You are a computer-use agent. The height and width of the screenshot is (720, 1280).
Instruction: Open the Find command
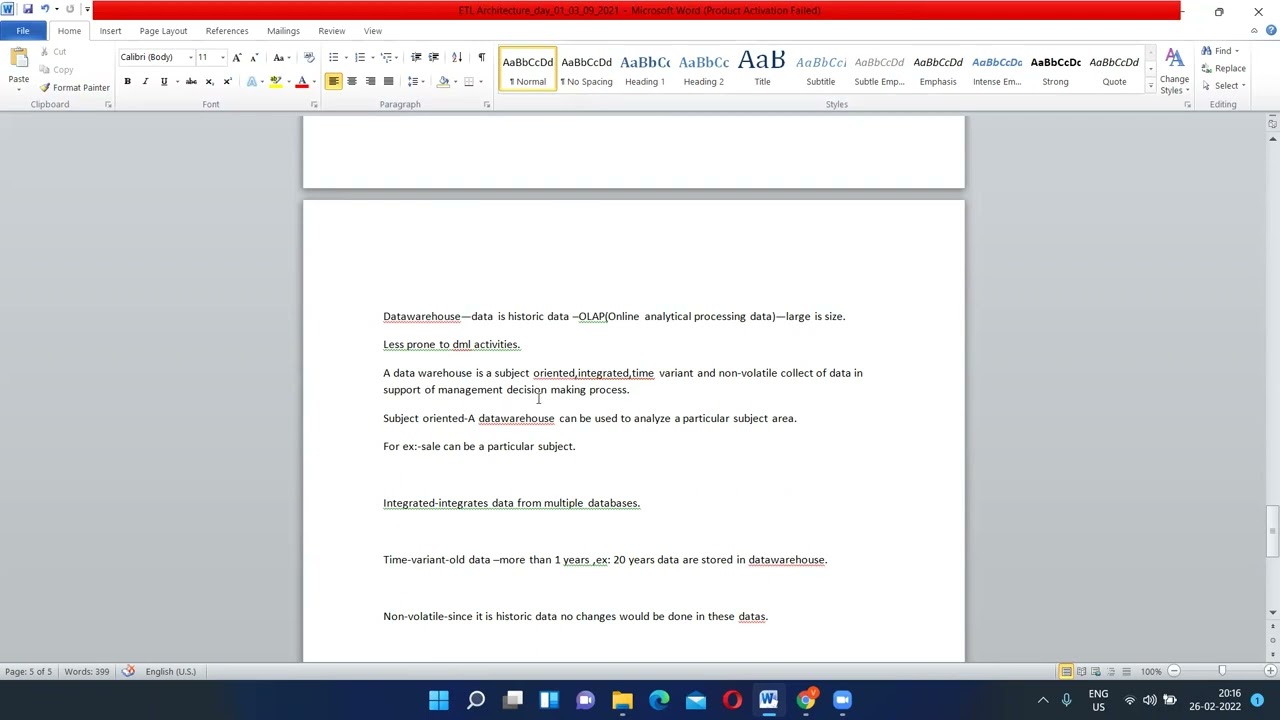tap(1216, 51)
